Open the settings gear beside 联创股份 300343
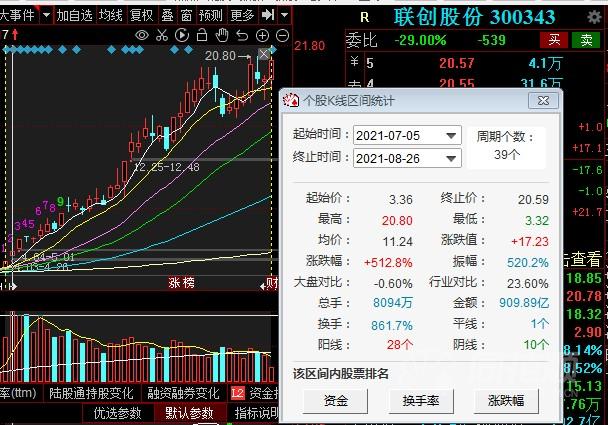The height and width of the screenshot is (425, 608). click(594, 17)
